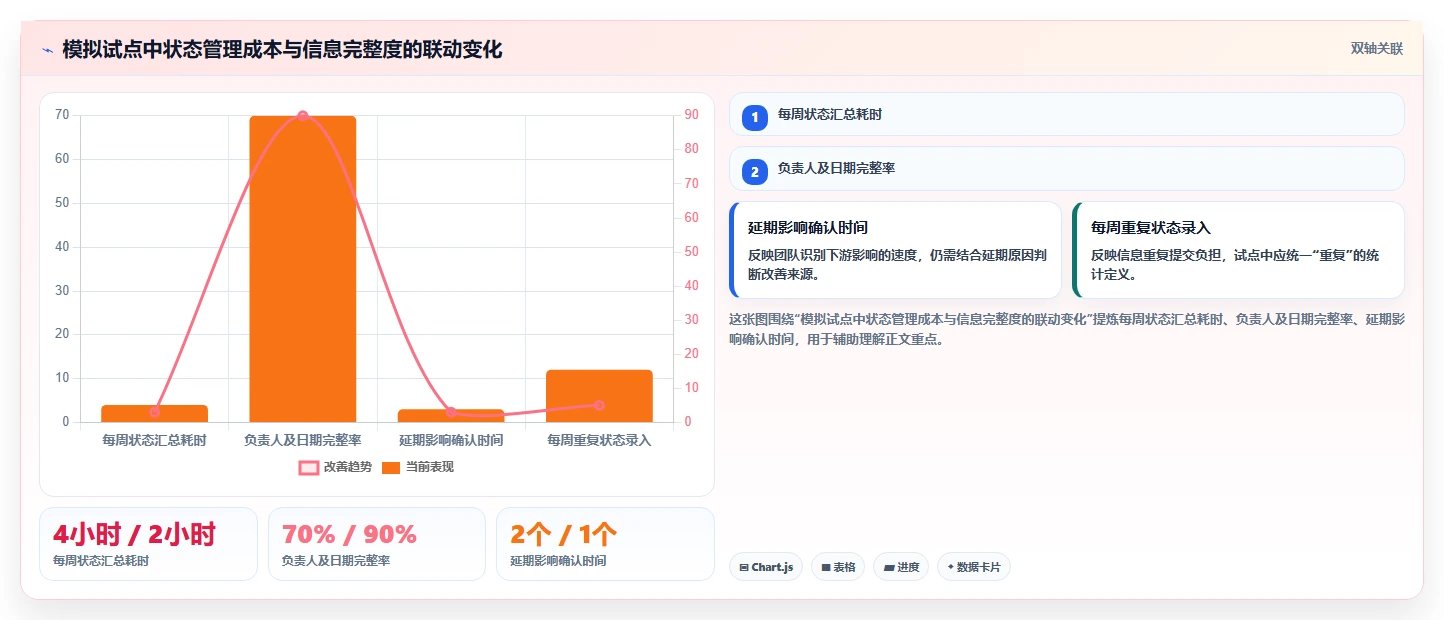Click the 延期影响确认时间 orange bar
Image resolution: width=1444 pixels, height=620 pixels.
(451, 415)
